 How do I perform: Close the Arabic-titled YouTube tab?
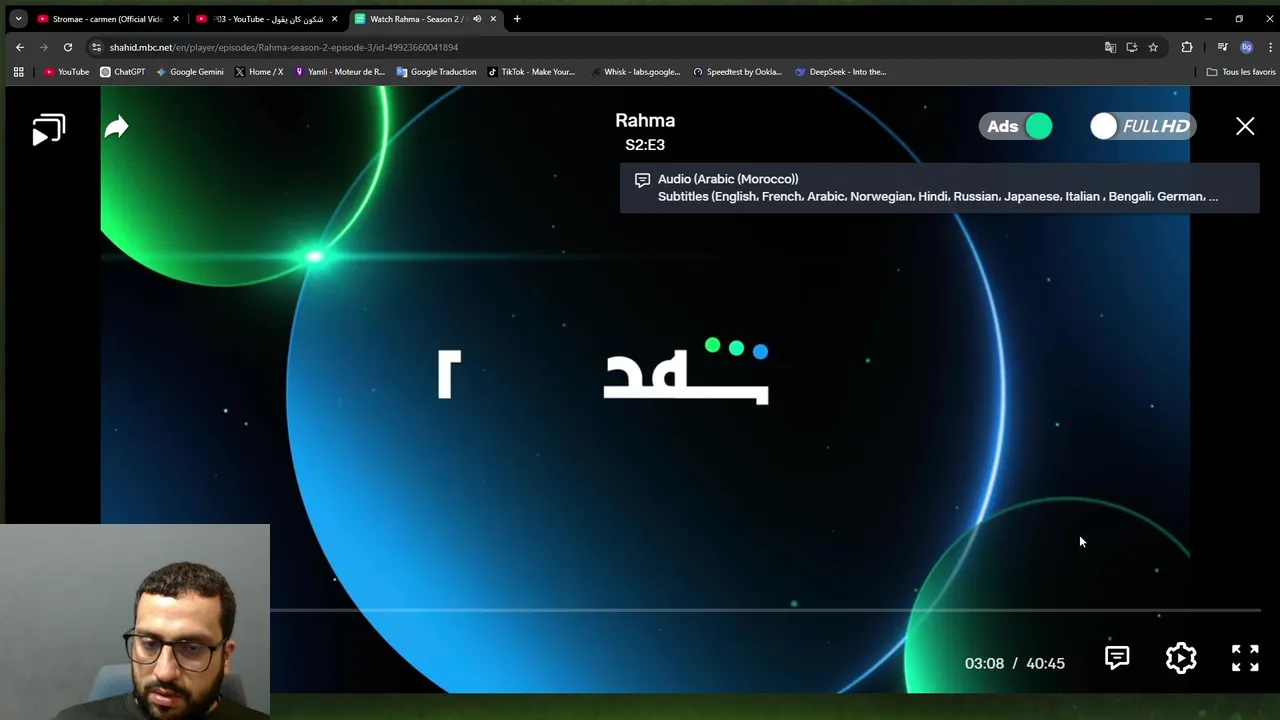click(334, 19)
